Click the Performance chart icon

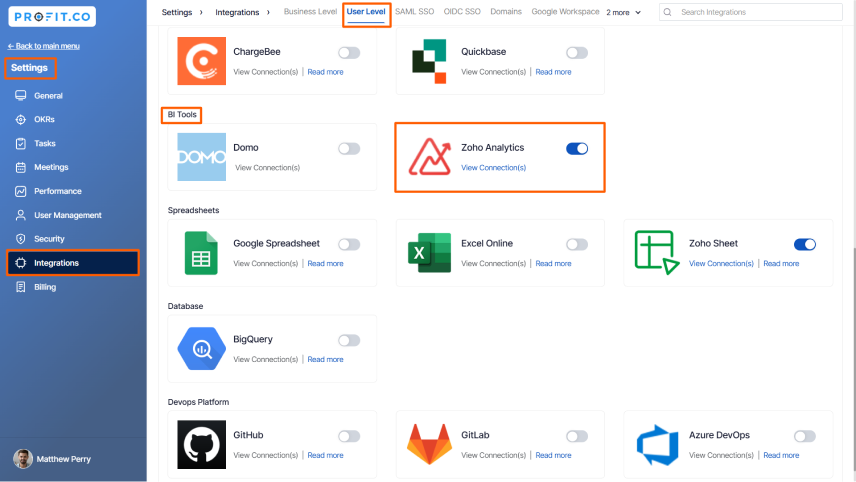click(21, 191)
